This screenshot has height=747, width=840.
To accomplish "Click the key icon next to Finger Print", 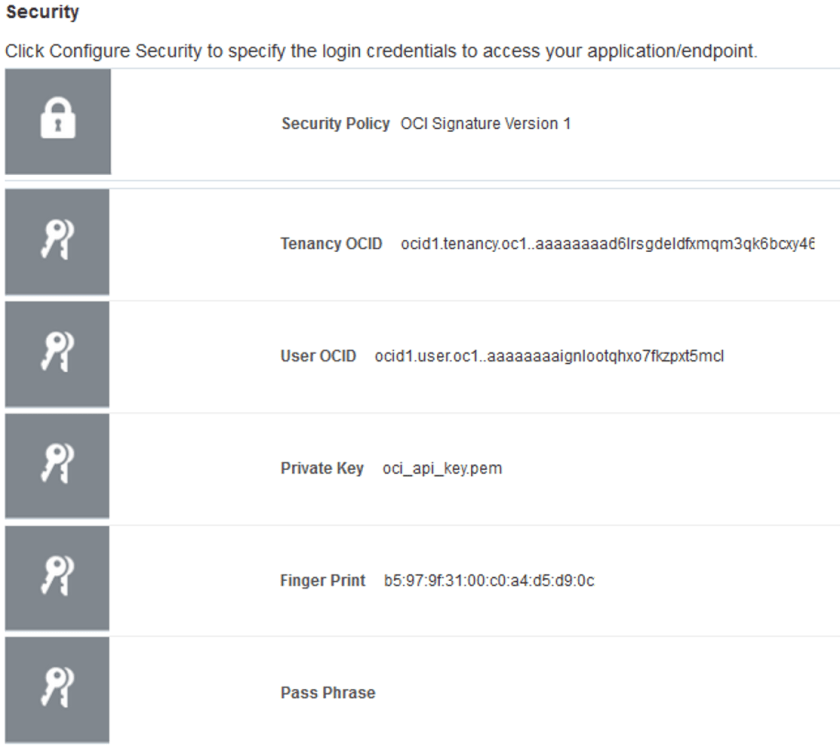I will [x=57, y=580].
